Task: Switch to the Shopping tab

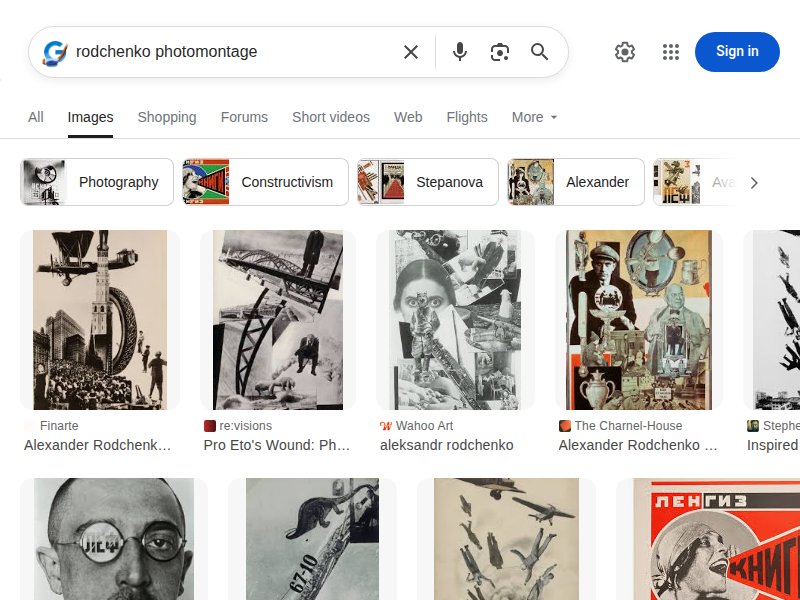Action: coord(167,117)
